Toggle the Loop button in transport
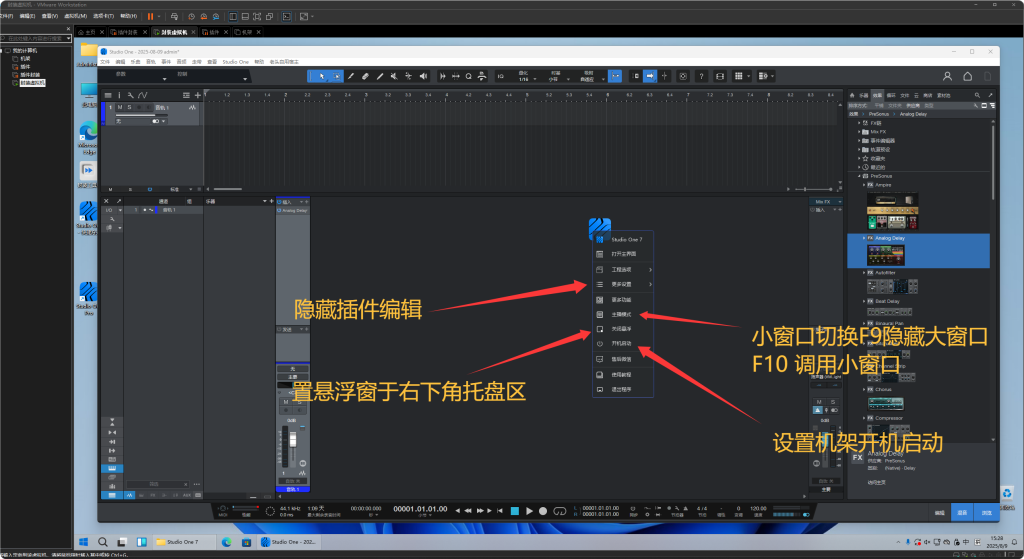This screenshot has height=559, width=1024. click(560, 511)
